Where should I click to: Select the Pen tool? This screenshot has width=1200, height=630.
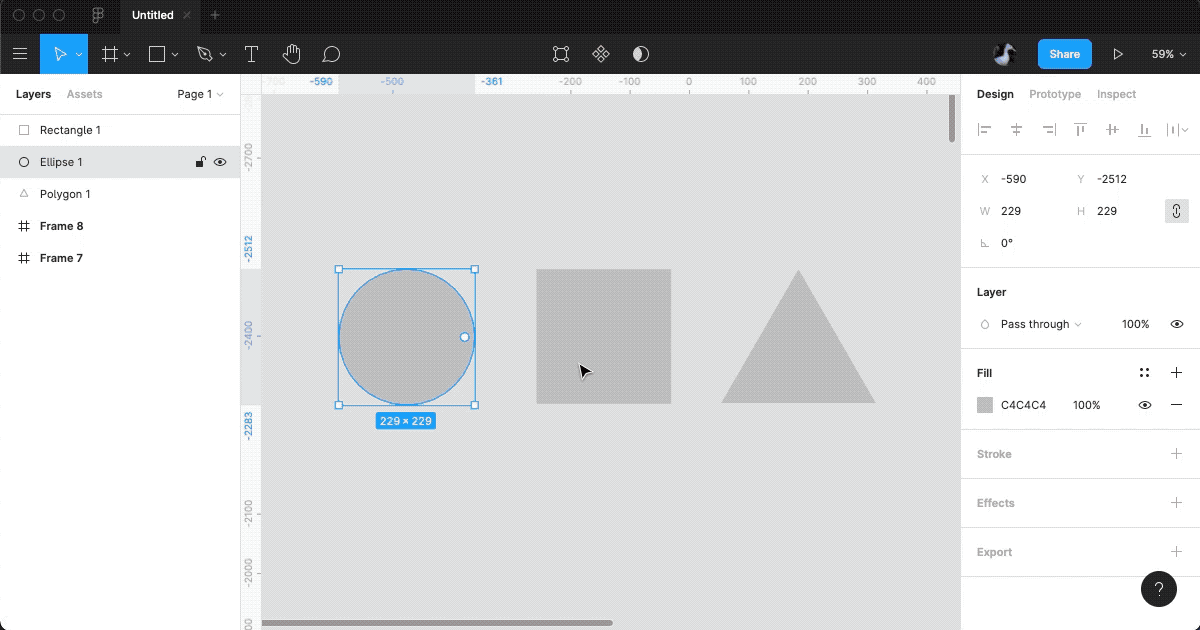204,54
